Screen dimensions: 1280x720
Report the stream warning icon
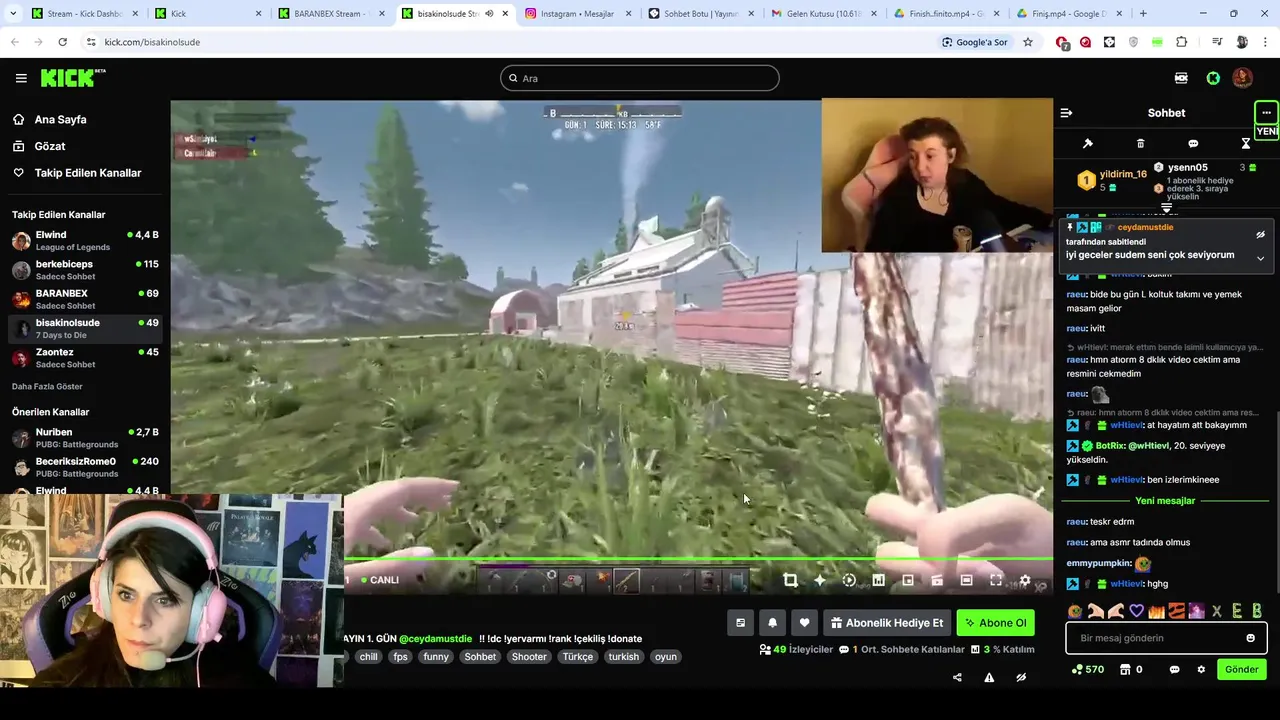[x=989, y=678]
